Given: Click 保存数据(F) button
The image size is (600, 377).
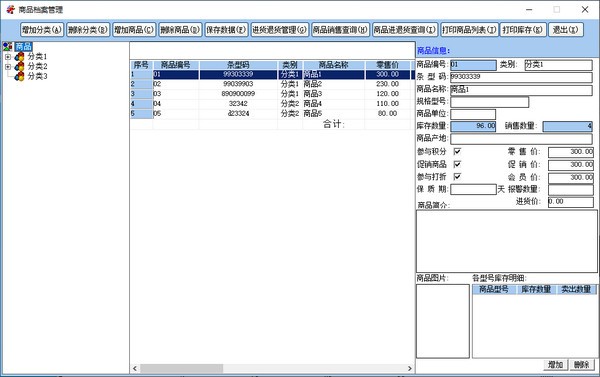Looking at the screenshot, I should tap(226, 30).
